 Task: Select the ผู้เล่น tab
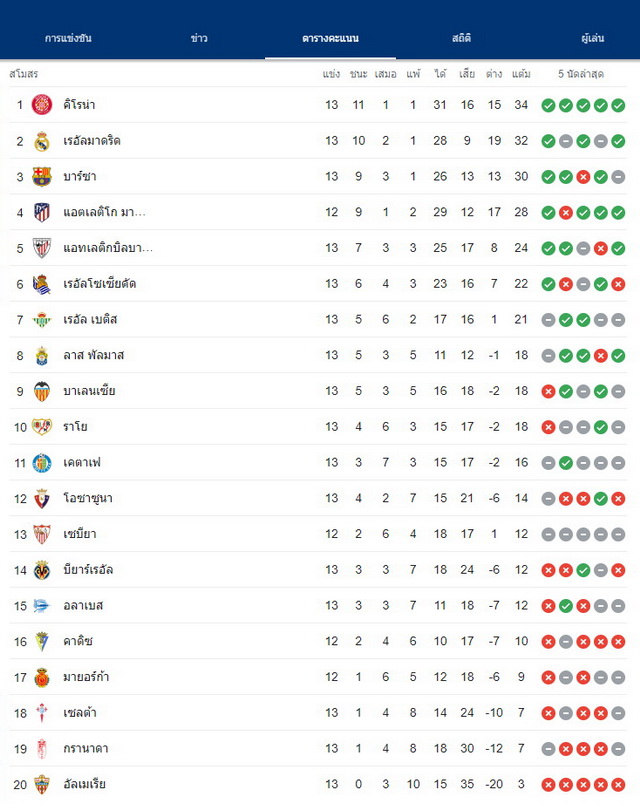click(x=592, y=38)
